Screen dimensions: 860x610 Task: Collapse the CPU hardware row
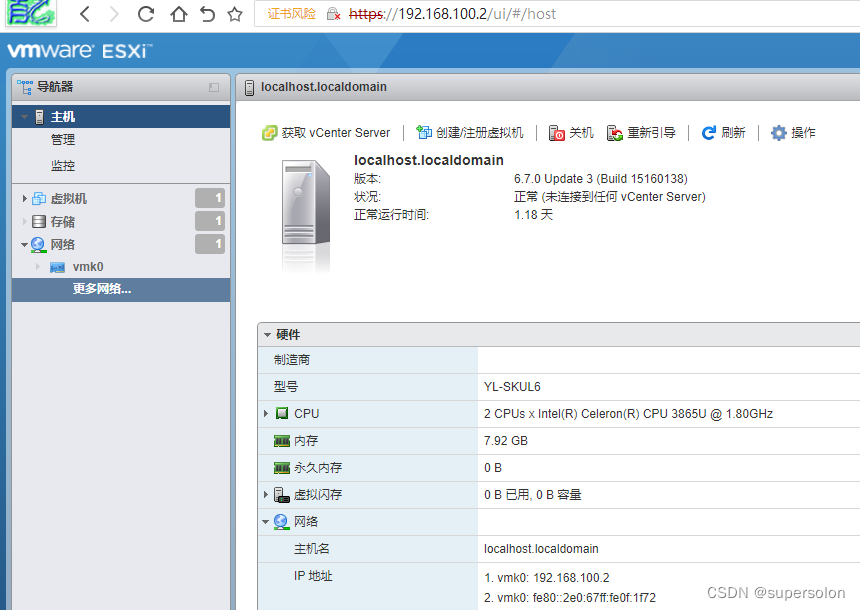(x=268, y=414)
